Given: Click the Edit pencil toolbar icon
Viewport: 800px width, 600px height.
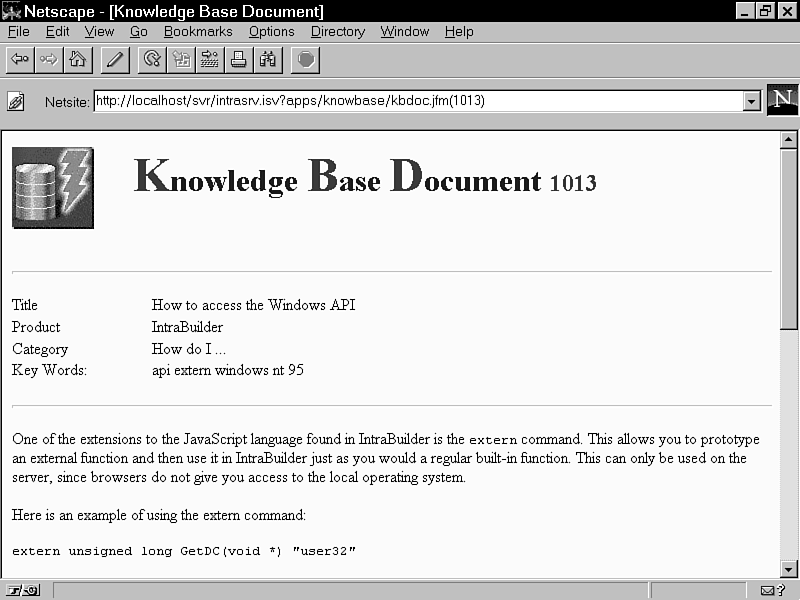Looking at the screenshot, I should (x=114, y=60).
